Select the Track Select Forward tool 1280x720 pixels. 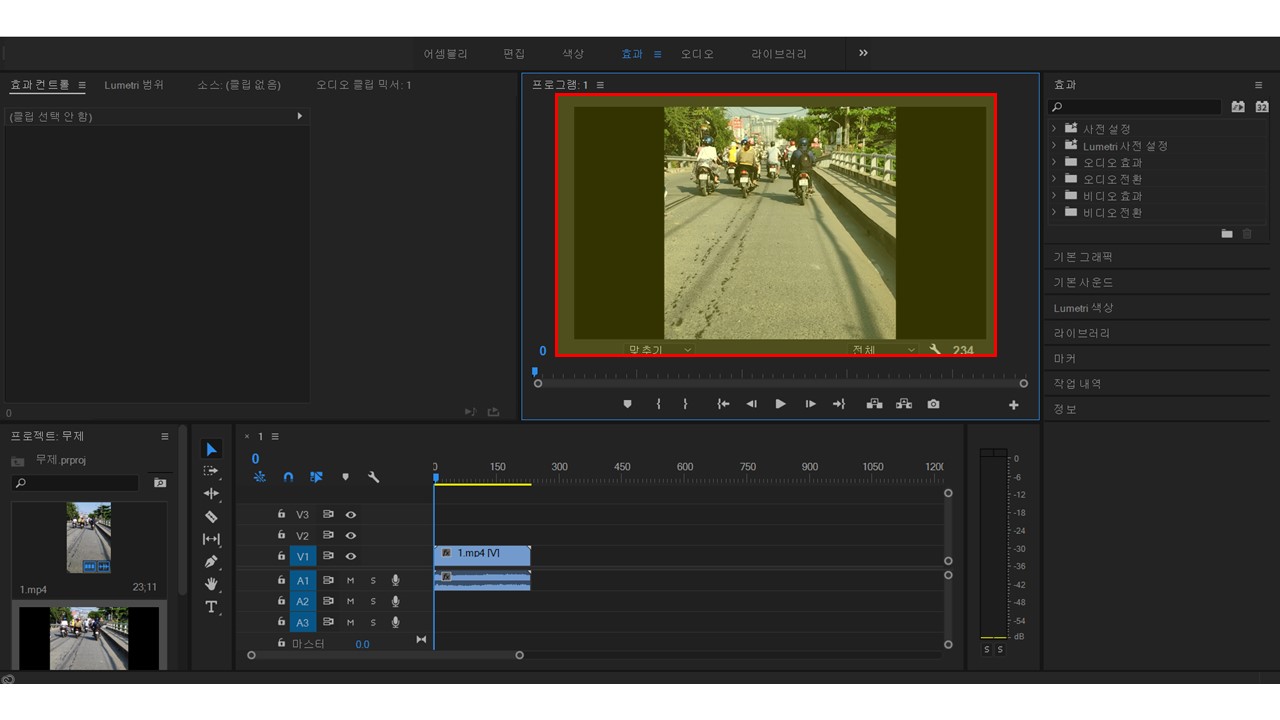(211, 471)
